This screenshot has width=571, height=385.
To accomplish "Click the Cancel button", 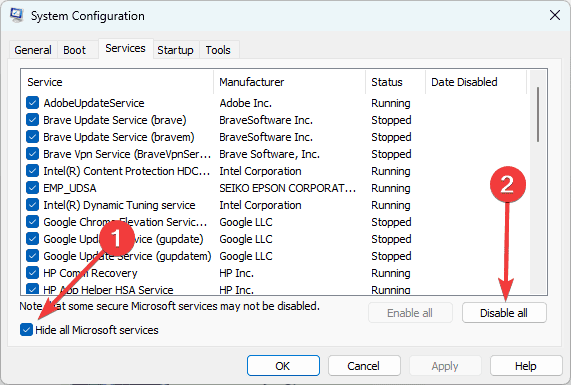I will click(x=364, y=366).
